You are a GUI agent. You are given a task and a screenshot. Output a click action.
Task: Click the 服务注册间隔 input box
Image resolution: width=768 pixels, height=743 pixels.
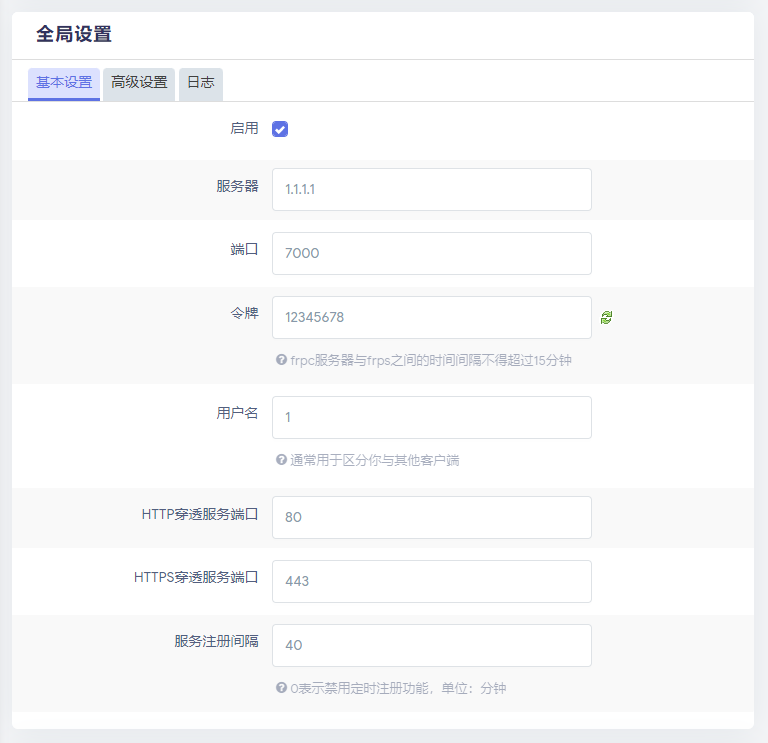click(x=431, y=645)
